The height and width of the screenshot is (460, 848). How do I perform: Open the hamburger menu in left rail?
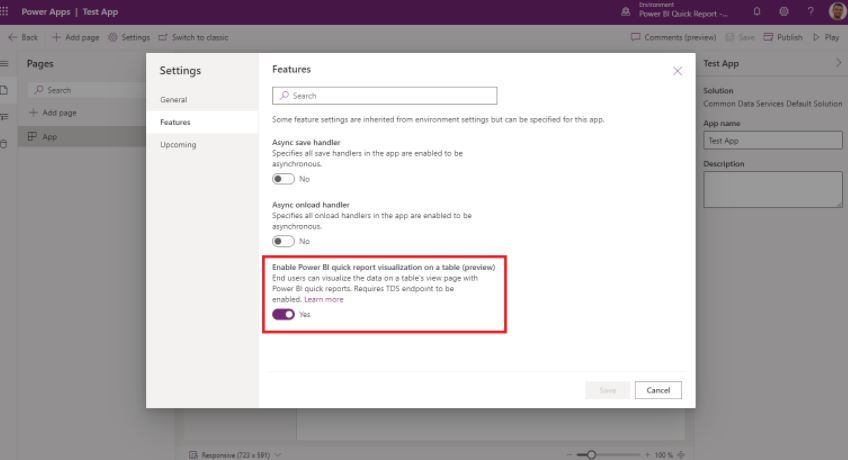[5, 64]
